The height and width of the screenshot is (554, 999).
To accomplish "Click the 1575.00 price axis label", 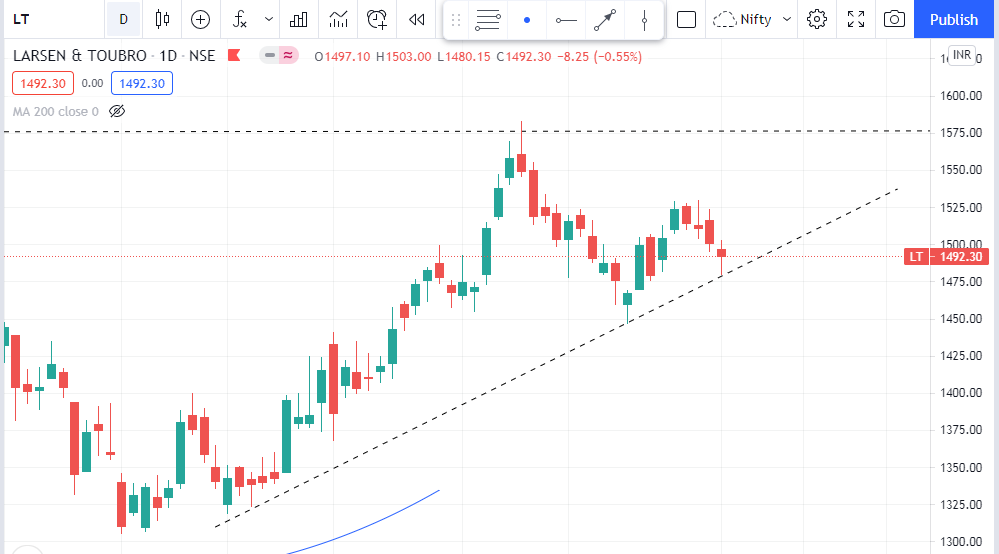I will (x=961, y=132).
